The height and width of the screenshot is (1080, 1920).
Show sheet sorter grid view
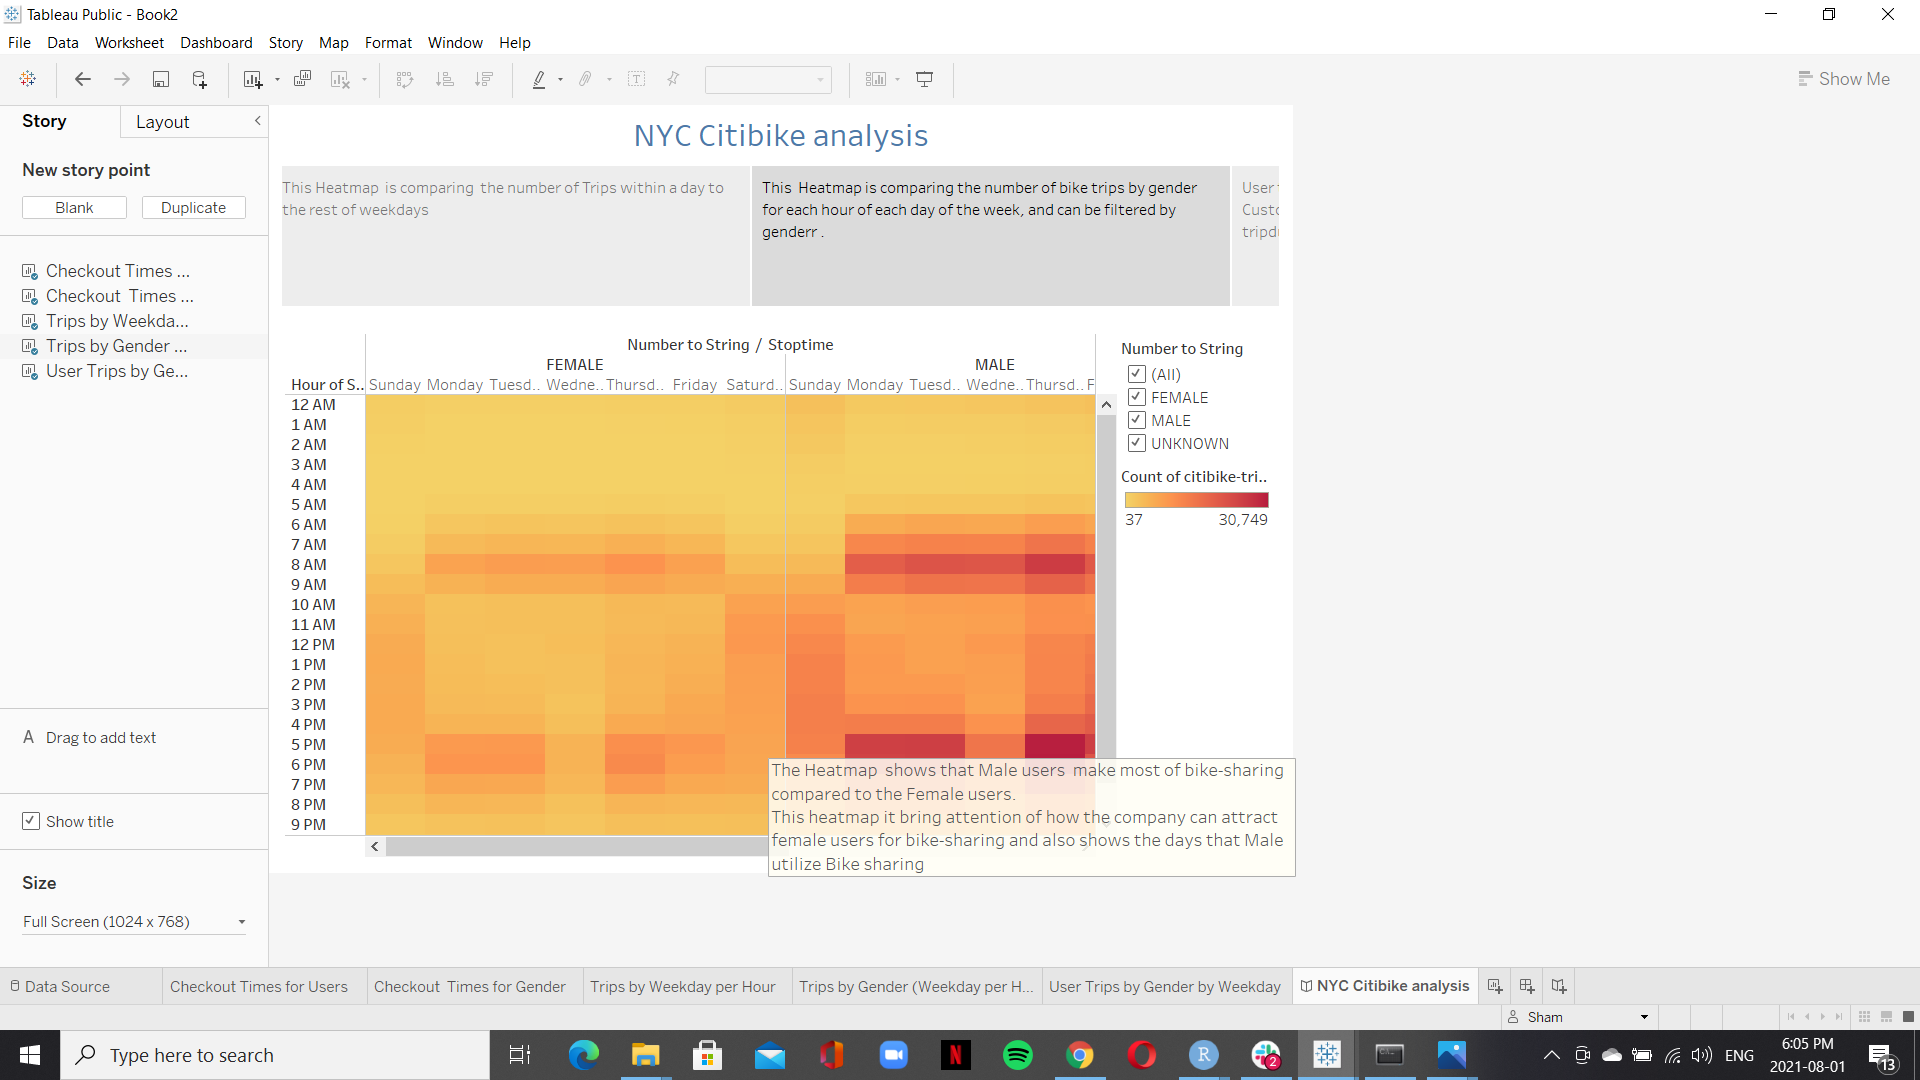pyautogui.click(x=1864, y=1017)
